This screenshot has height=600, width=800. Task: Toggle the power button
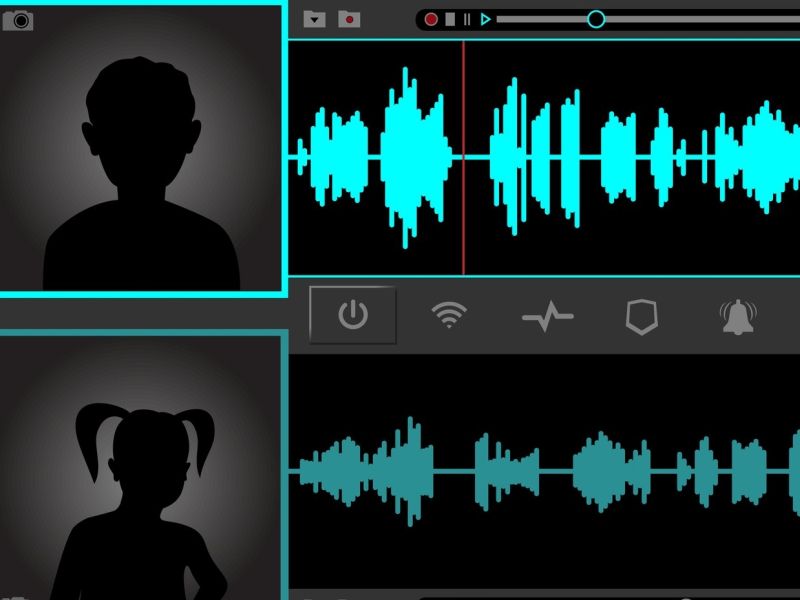click(352, 316)
